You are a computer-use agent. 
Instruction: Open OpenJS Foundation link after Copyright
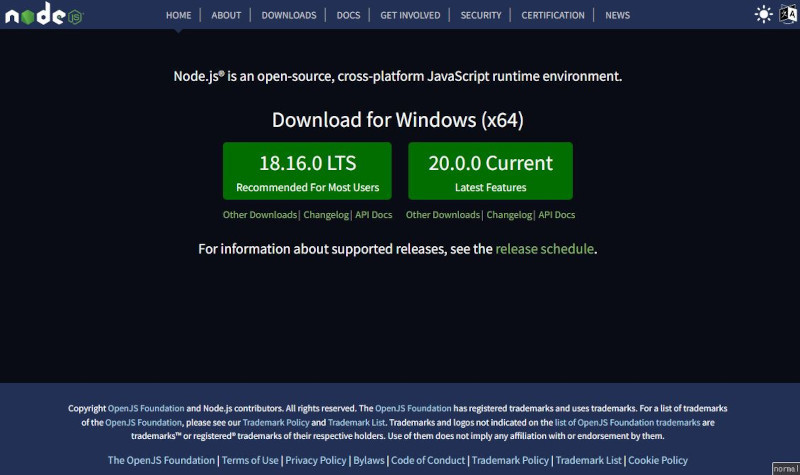click(146, 408)
